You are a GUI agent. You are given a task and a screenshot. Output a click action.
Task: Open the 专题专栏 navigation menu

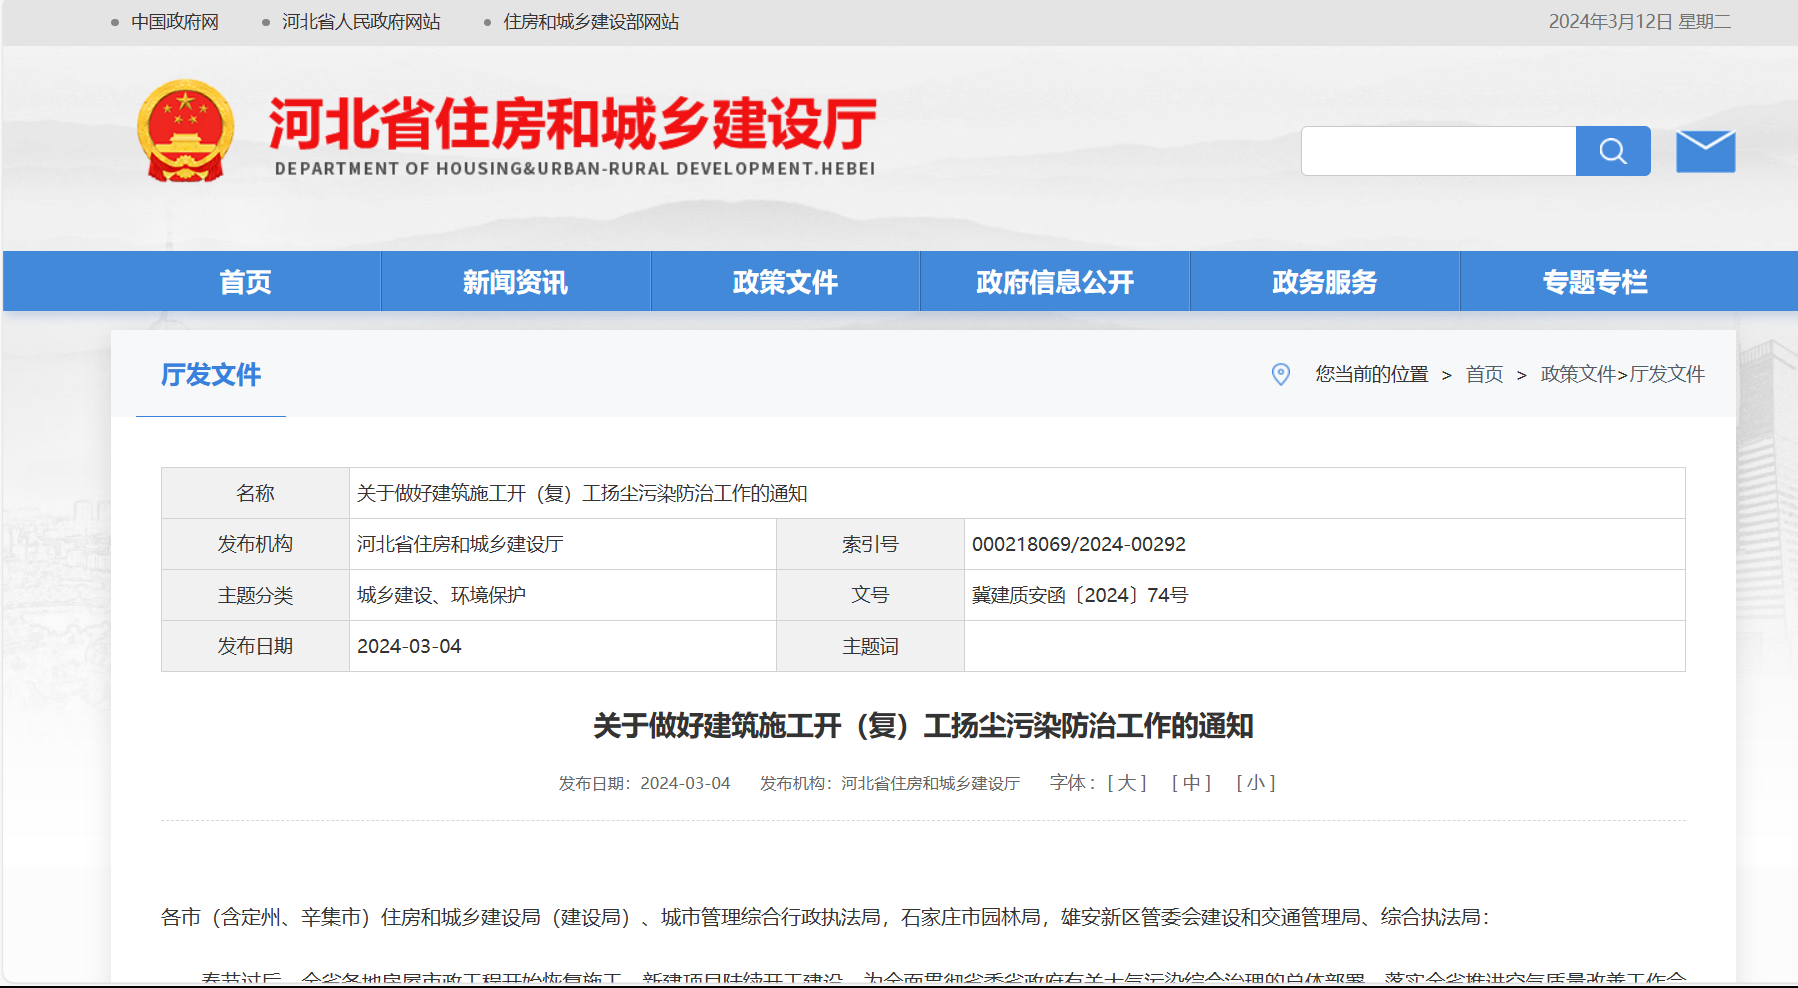[1594, 282]
